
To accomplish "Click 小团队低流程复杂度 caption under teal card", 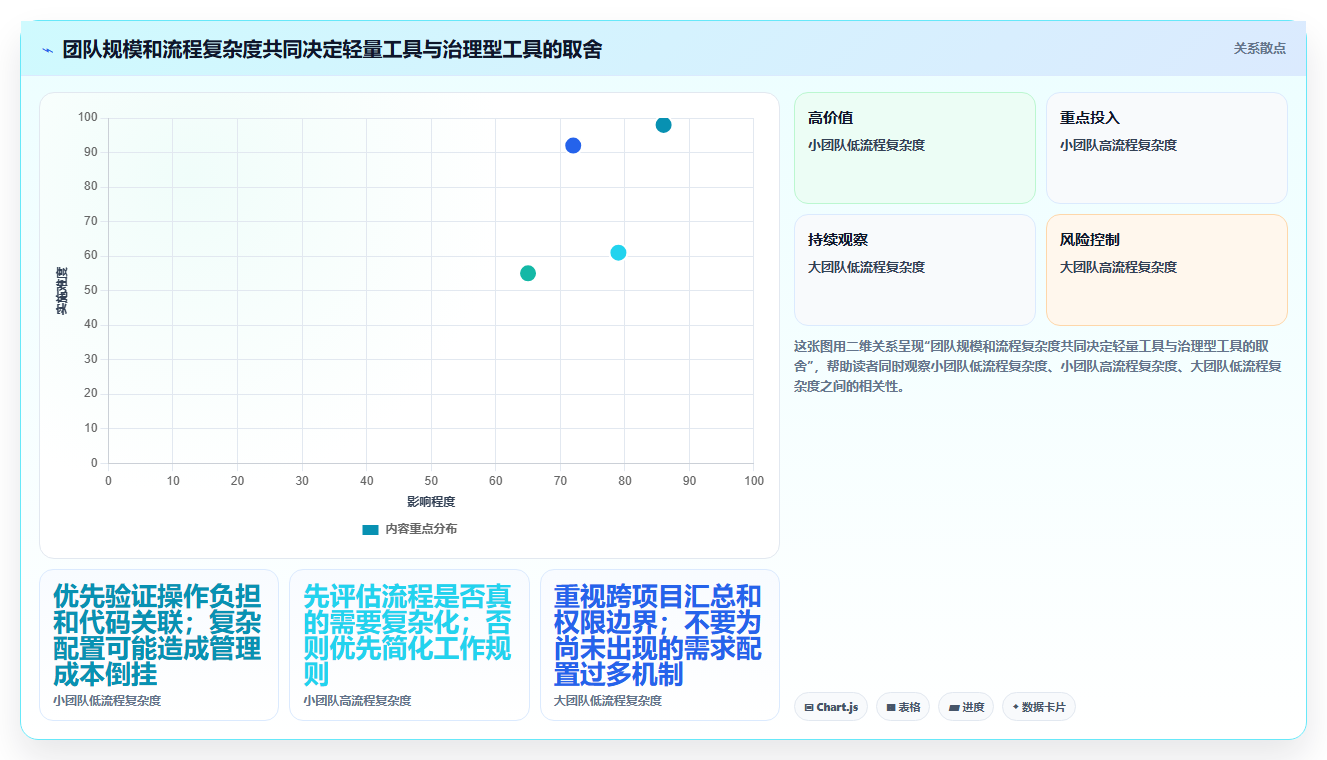I will pyautogui.click(x=107, y=701).
